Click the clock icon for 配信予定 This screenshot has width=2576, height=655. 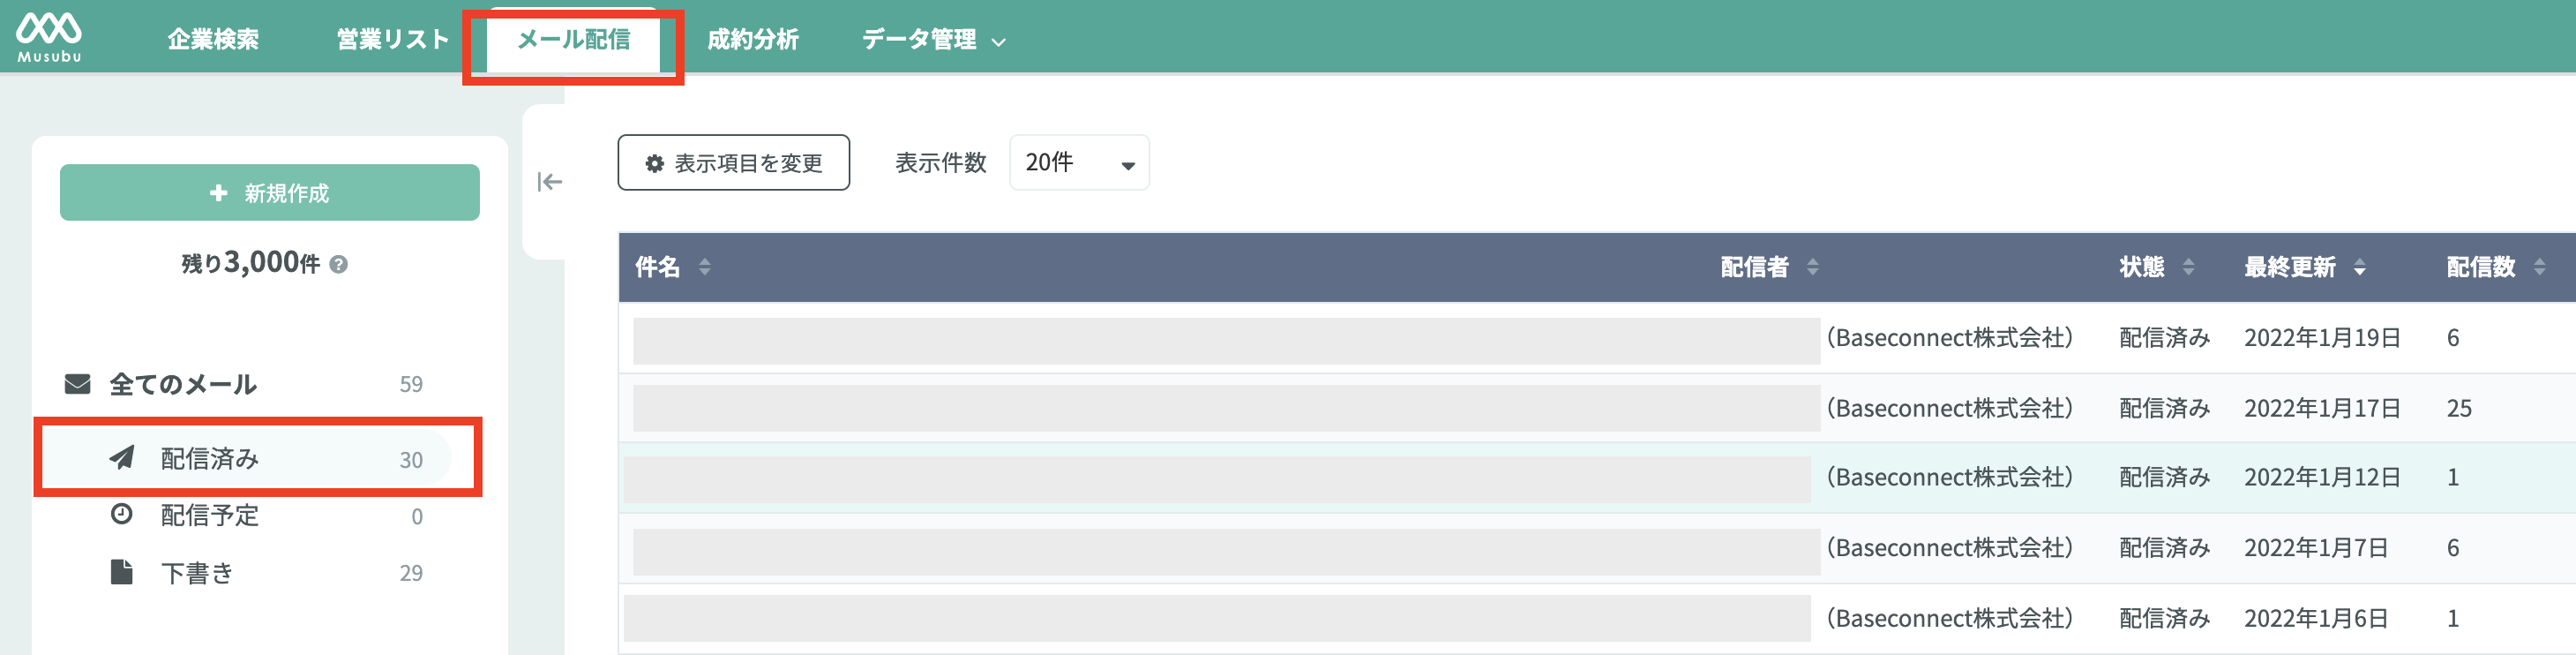122,514
